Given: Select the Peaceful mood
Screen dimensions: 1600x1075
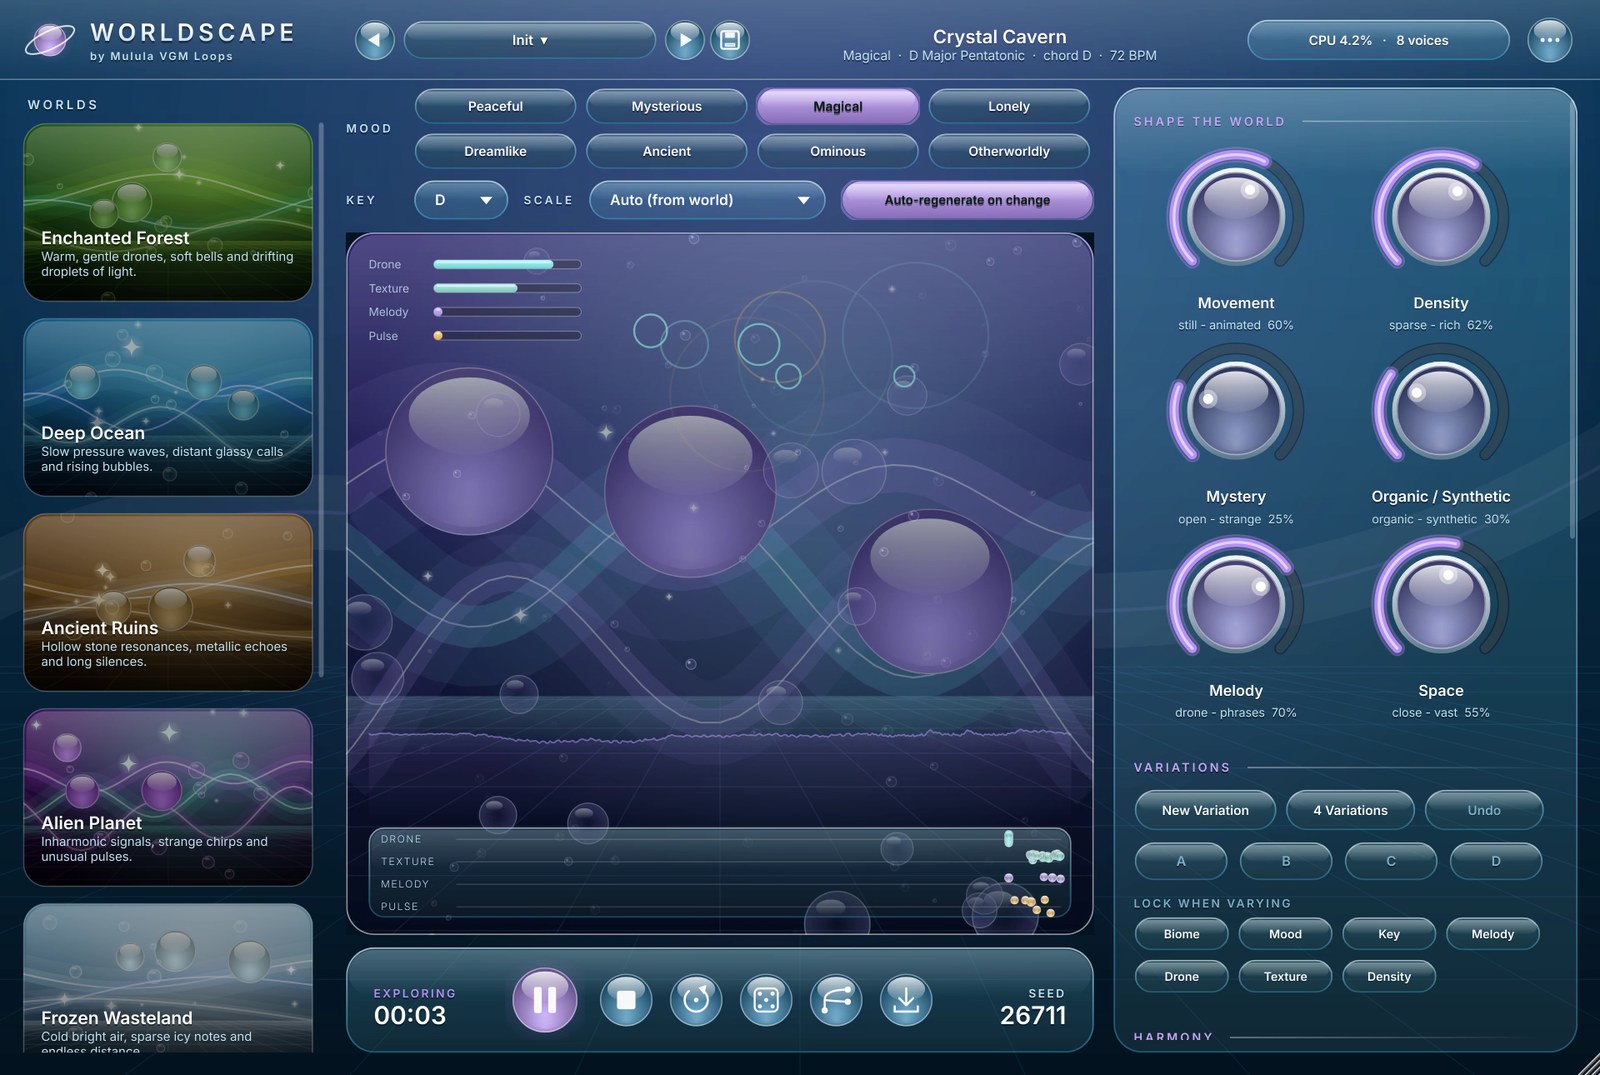Looking at the screenshot, I should pyautogui.click(x=495, y=106).
